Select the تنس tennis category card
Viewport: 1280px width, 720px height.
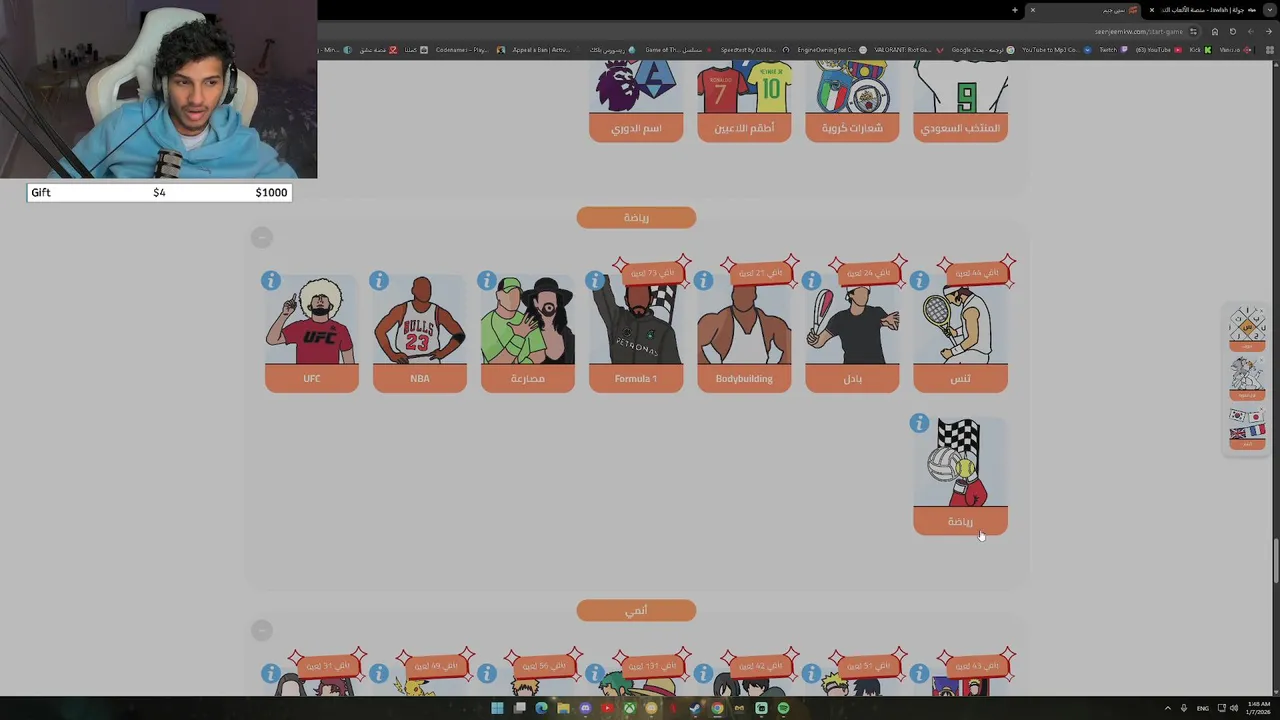point(960,333)
